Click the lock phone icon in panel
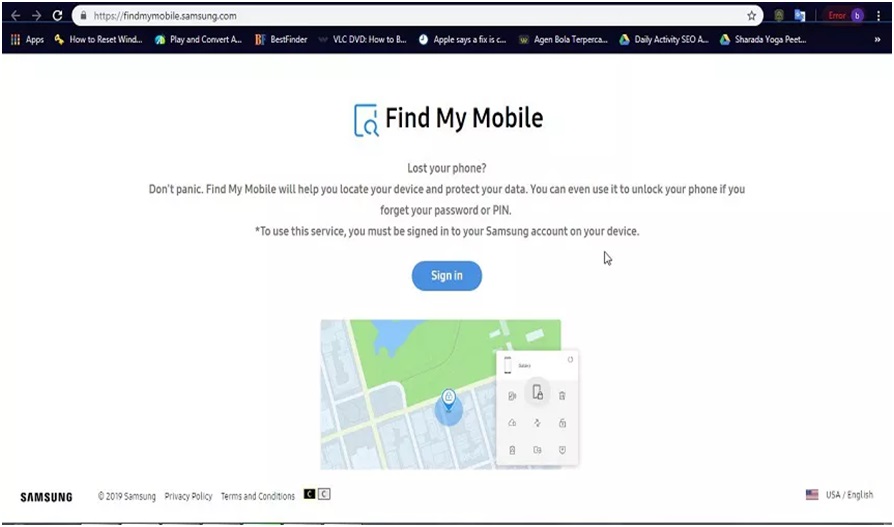Screen dimensions: 894x527 tap(537, 392)
